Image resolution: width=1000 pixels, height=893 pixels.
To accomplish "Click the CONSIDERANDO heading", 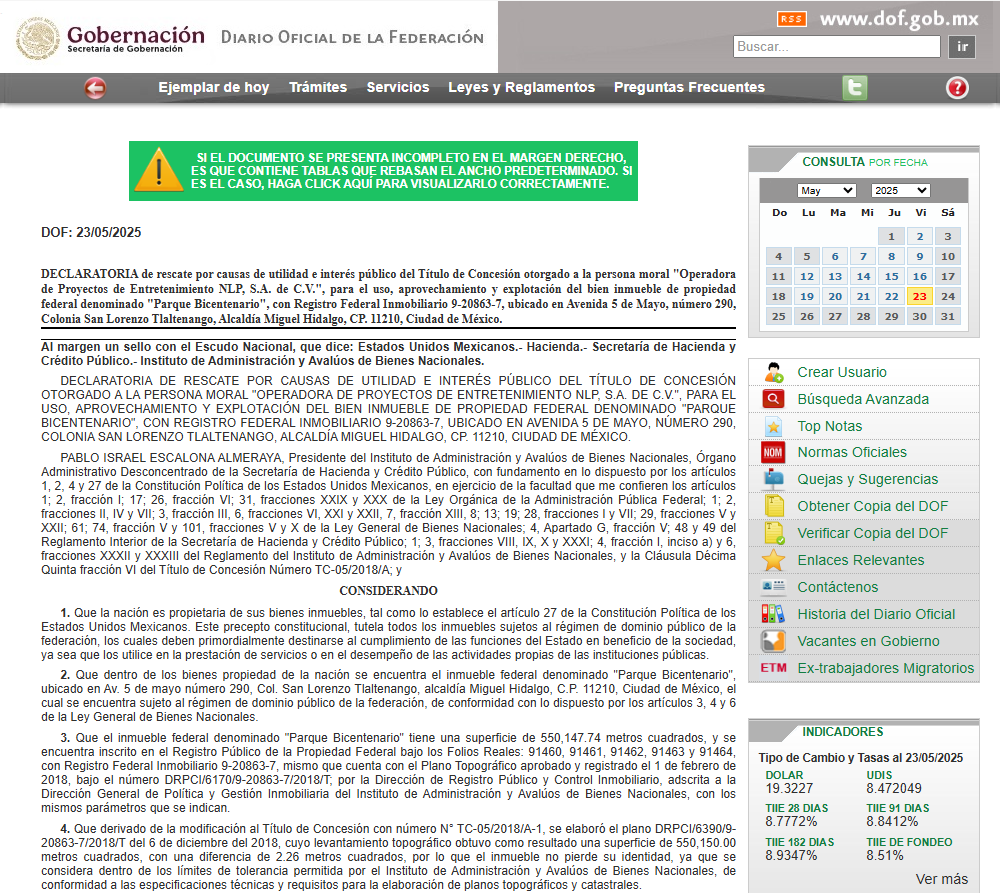I will [x=388, y=591].
